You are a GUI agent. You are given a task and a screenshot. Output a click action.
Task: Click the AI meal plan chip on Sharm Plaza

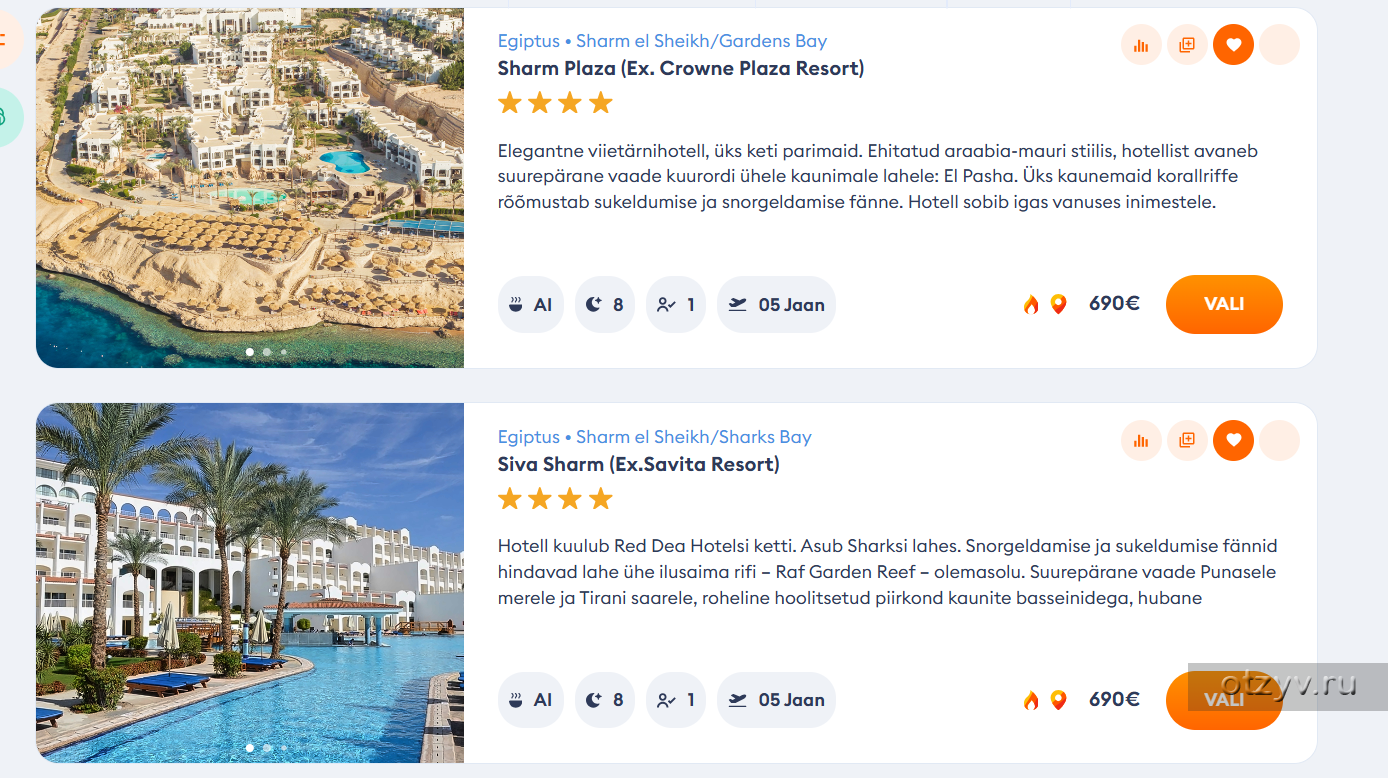[x=531, y=305]
